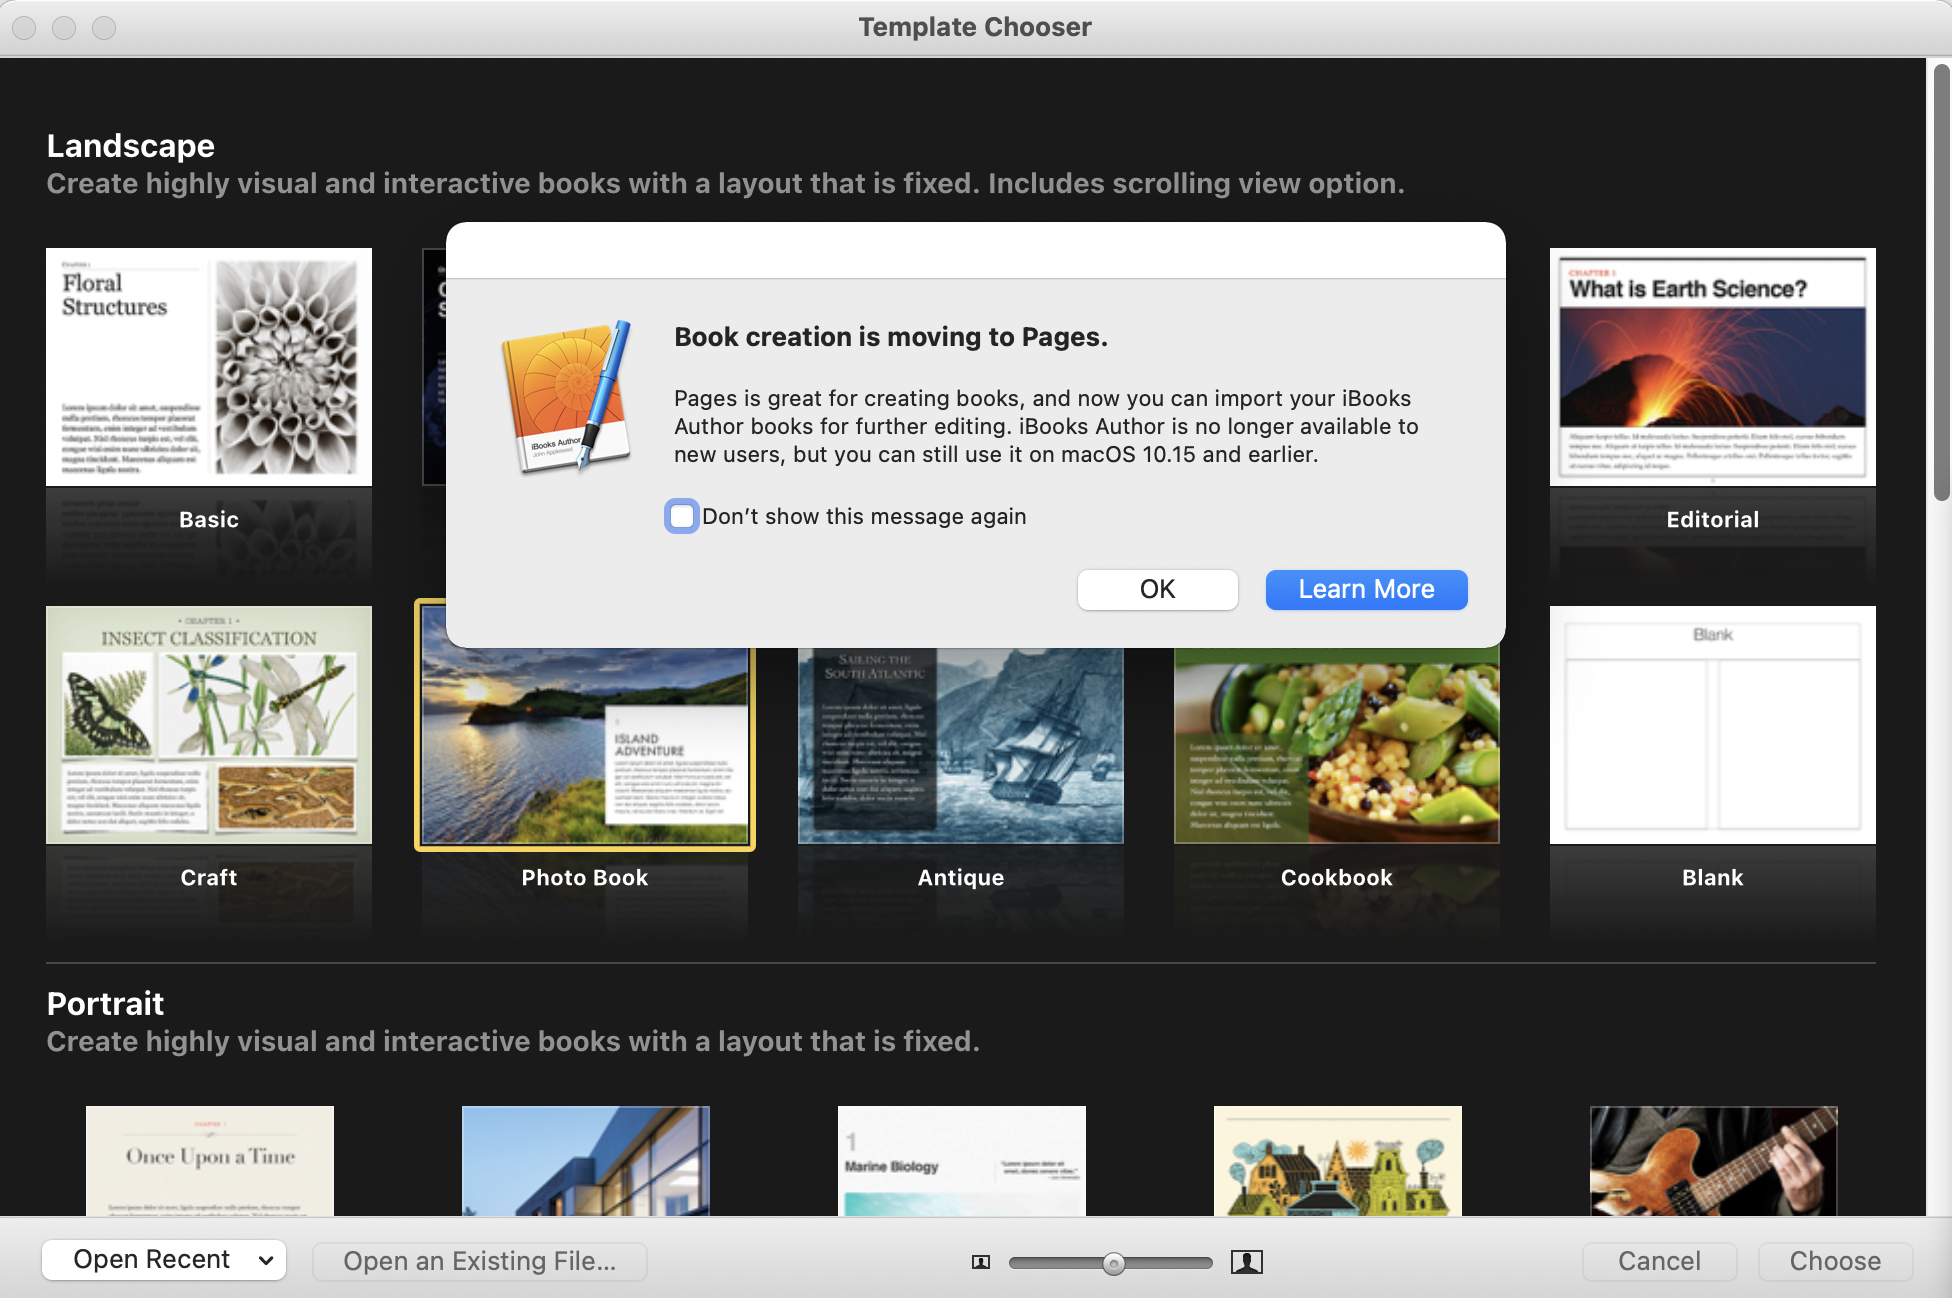Pick the Blank landscape template
The width and height of the screenshot is (1952, 1298).
(1712, 725)
